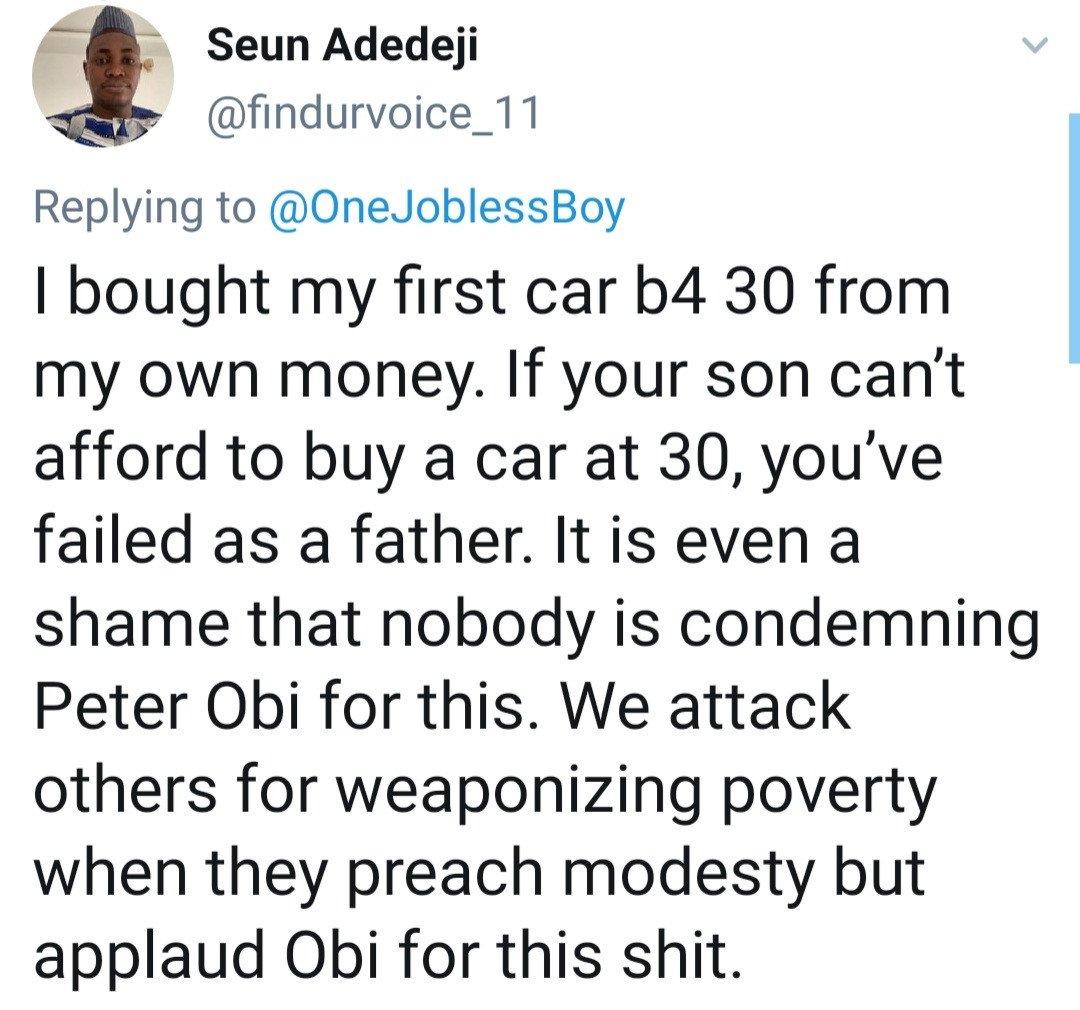This screenshot has height=1010, width=1080.
Task: Open the @findurvoice_11 handle
Action: 372,113
